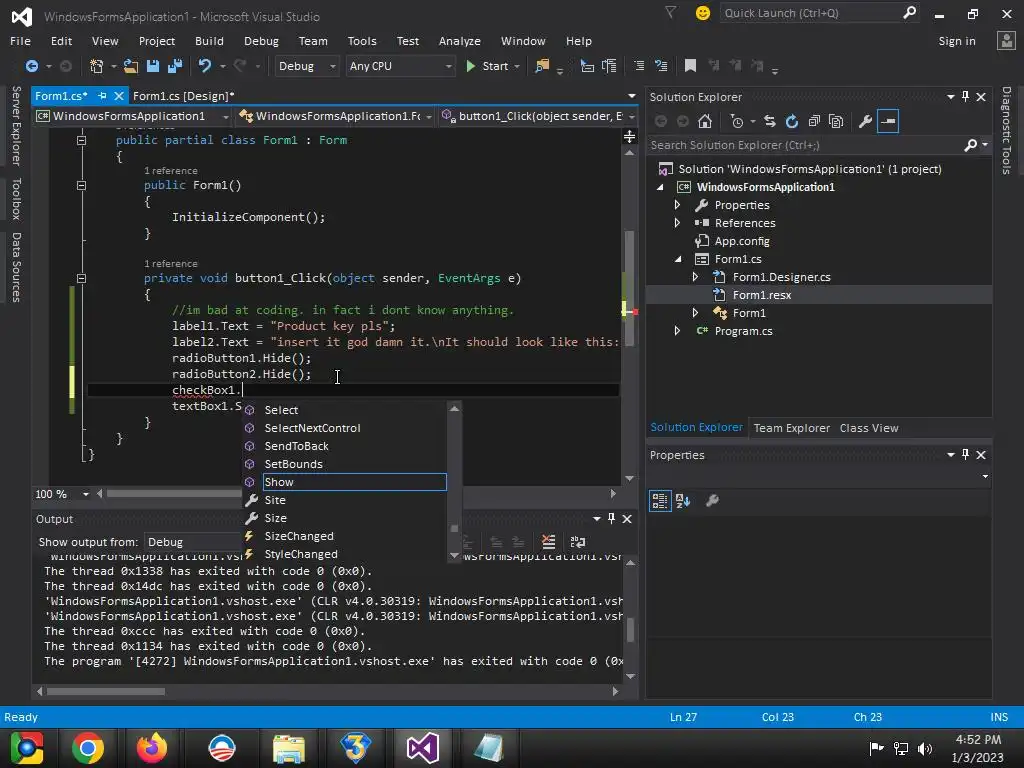Collapse the Form1 class outline

[82, 140]
